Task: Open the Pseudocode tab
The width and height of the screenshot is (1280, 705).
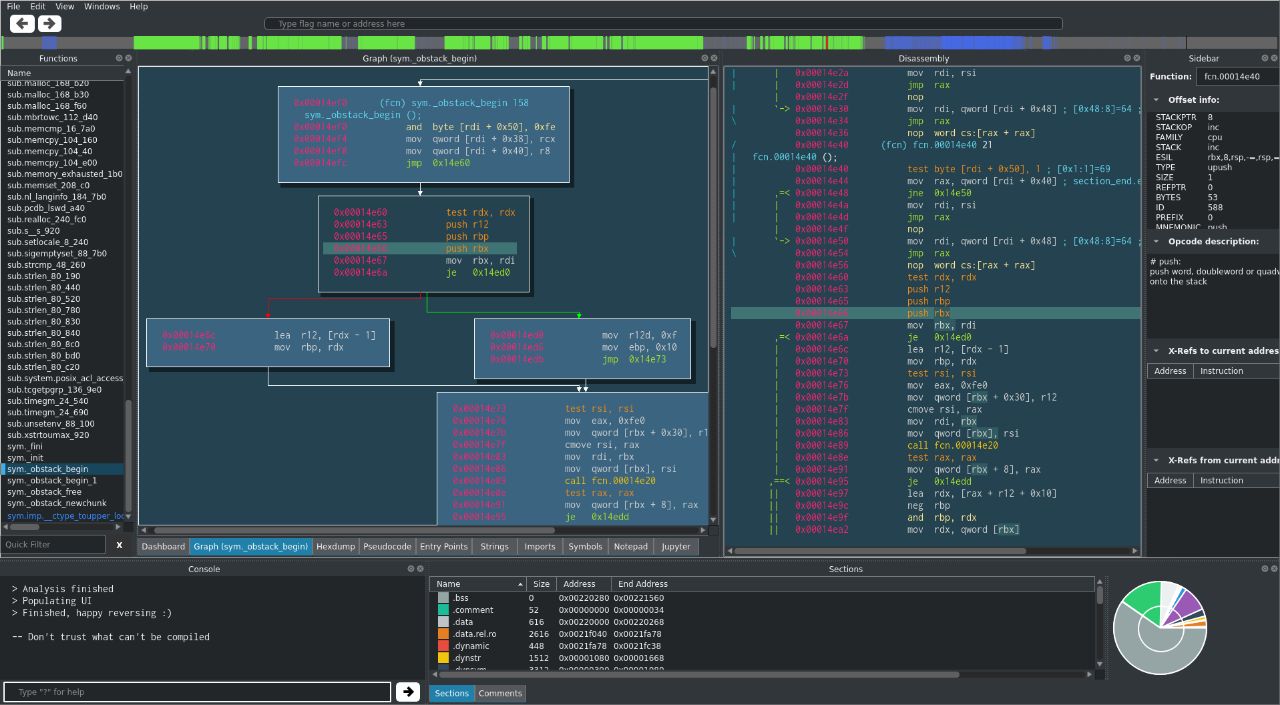Action: click(x=386, y=547)
